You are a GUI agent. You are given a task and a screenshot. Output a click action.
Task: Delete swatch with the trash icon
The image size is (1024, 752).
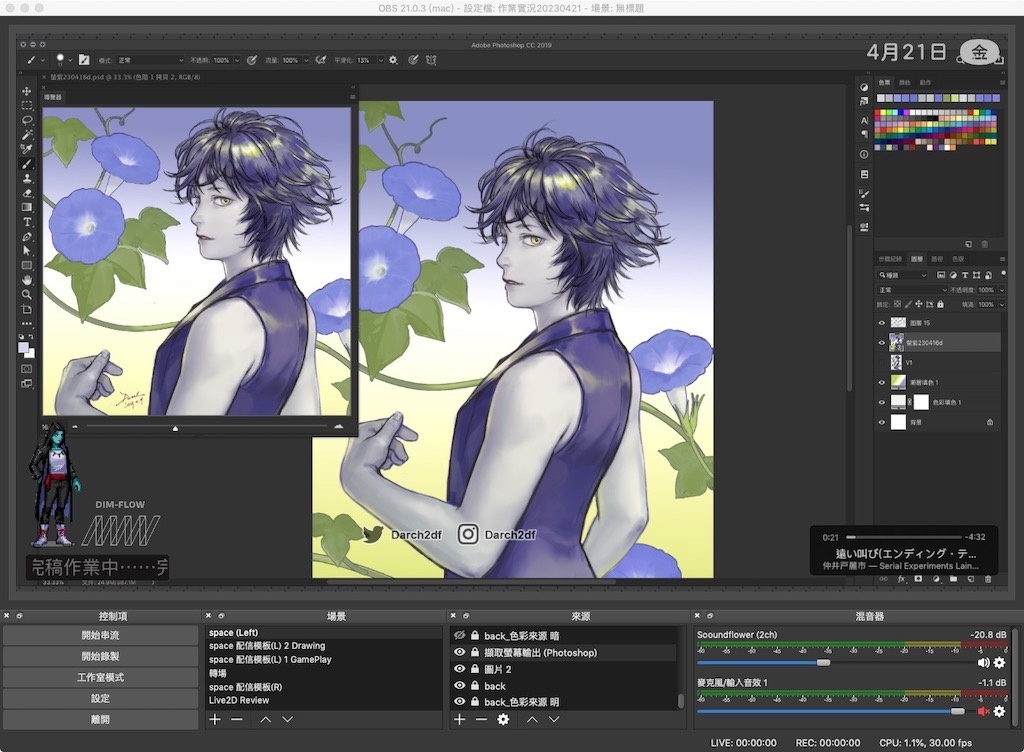click(985, 244)
